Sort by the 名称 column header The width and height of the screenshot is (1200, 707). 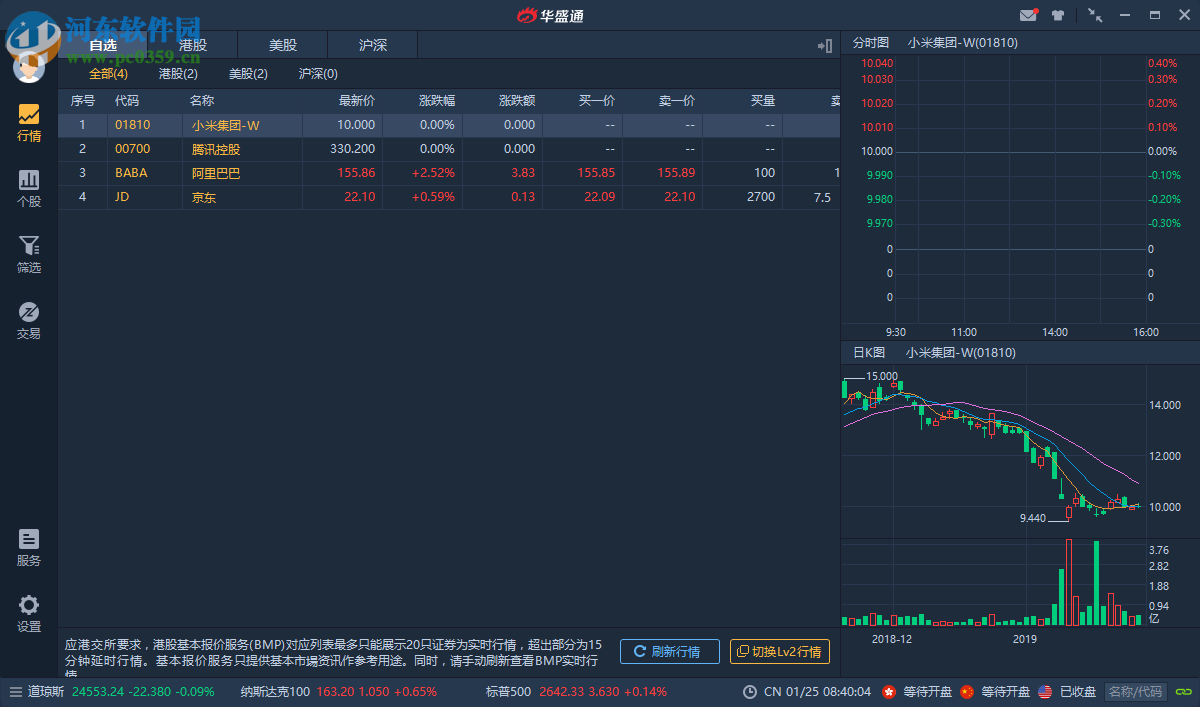click(x=202, y=101)
